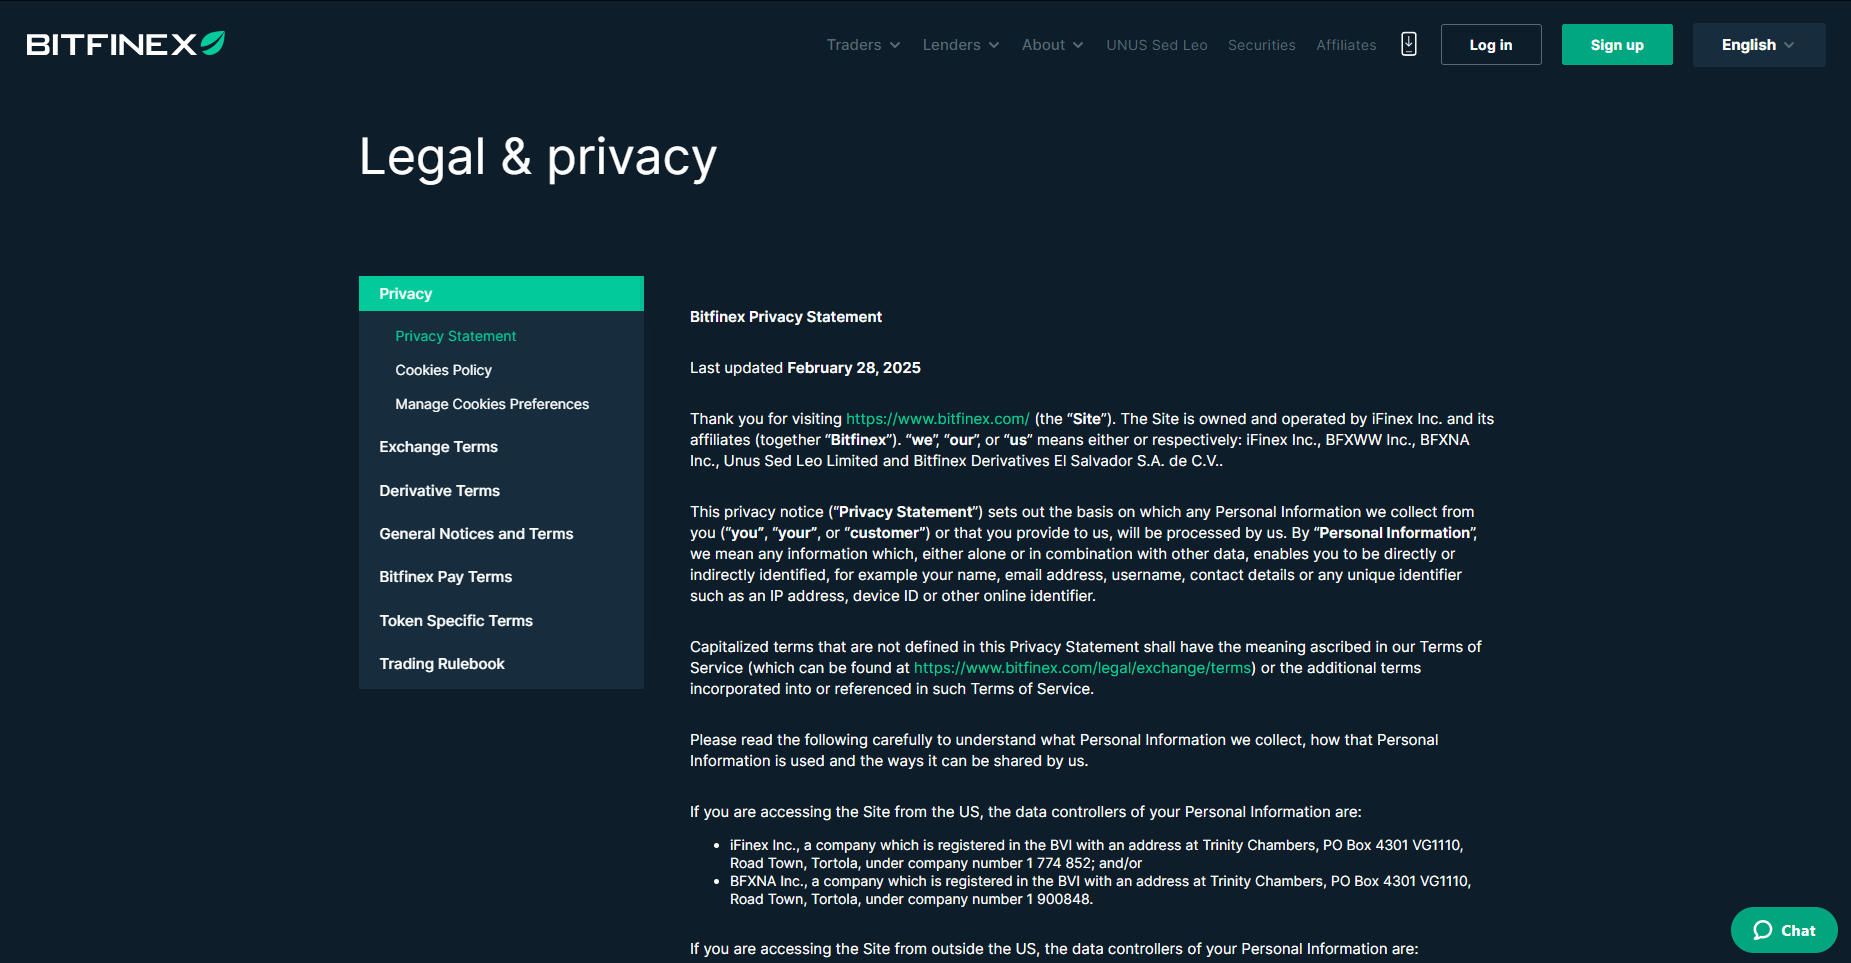Open the mobile app download icon

pos(1409,44)
